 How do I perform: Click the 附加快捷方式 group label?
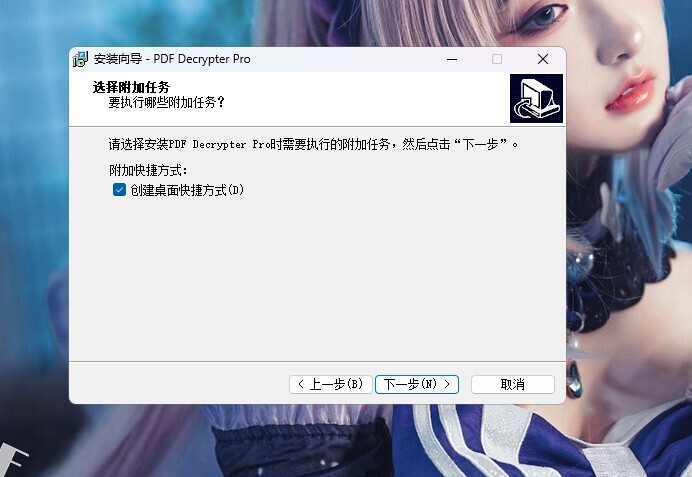pyautogui.click(x=148, y=170)
